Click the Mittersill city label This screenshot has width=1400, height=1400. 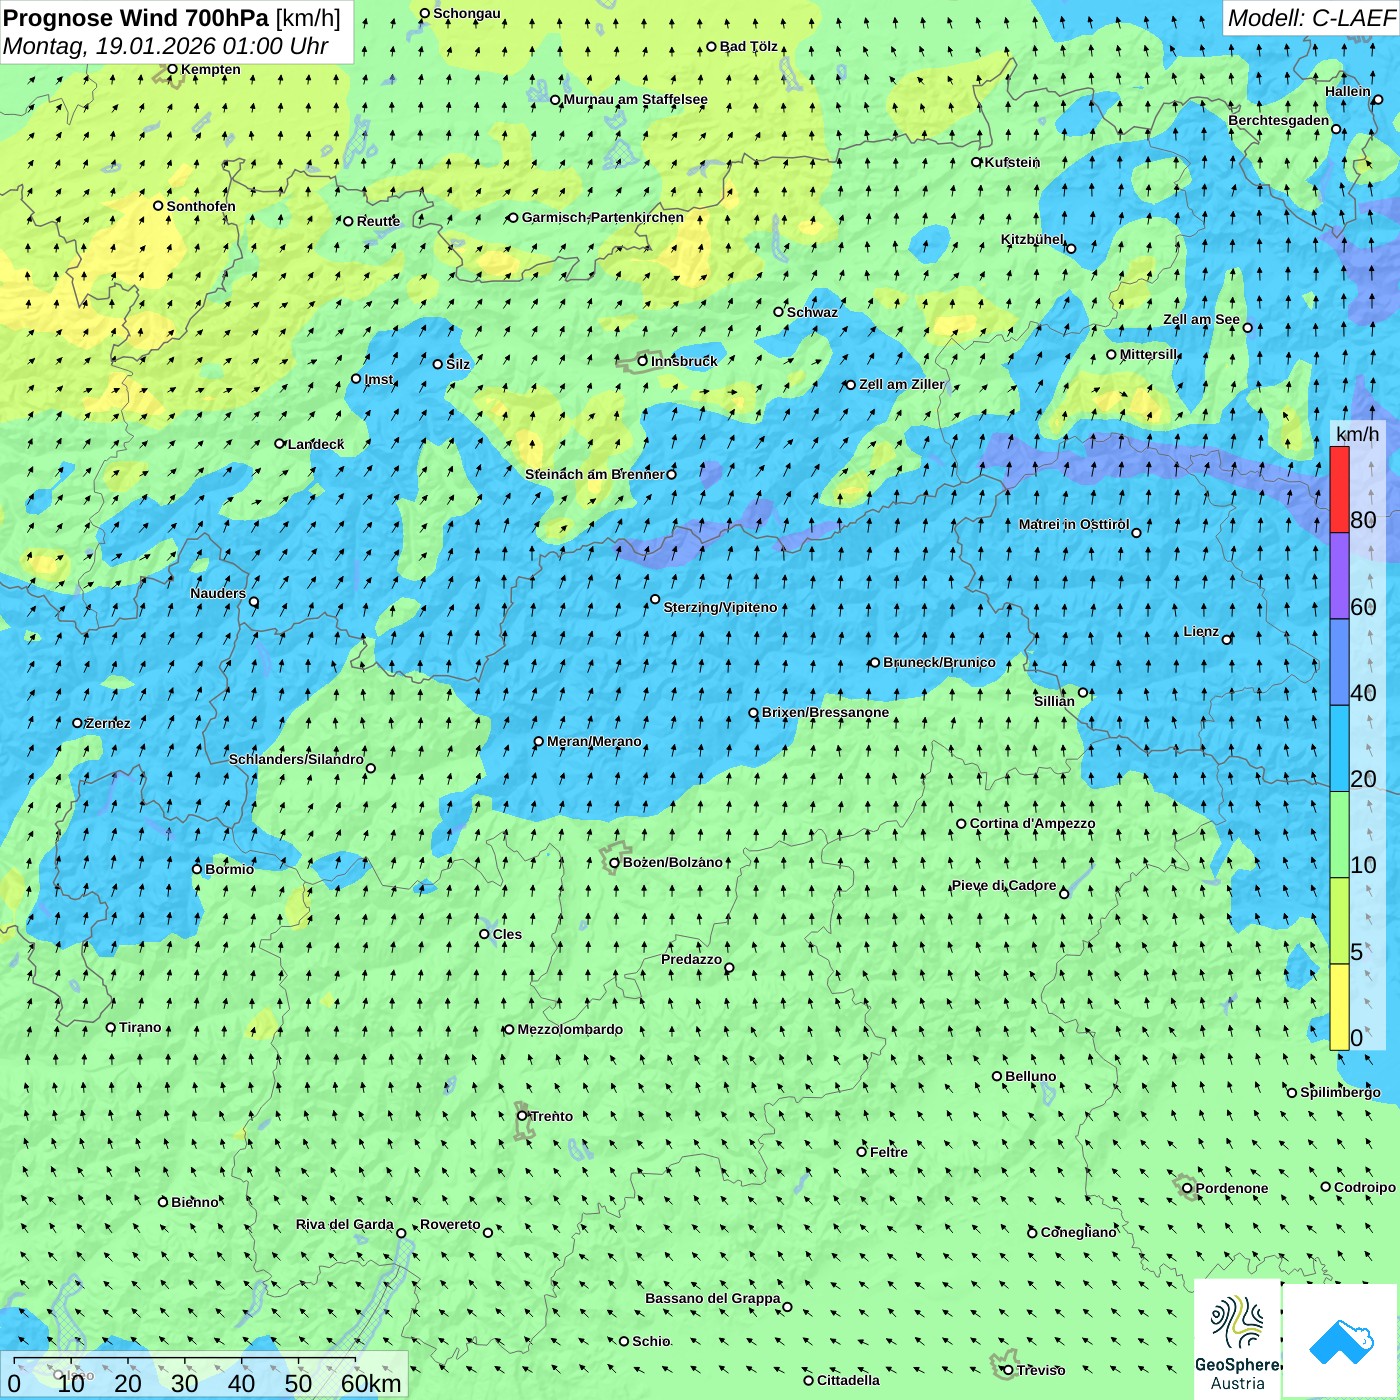[x=1149, y=354]
